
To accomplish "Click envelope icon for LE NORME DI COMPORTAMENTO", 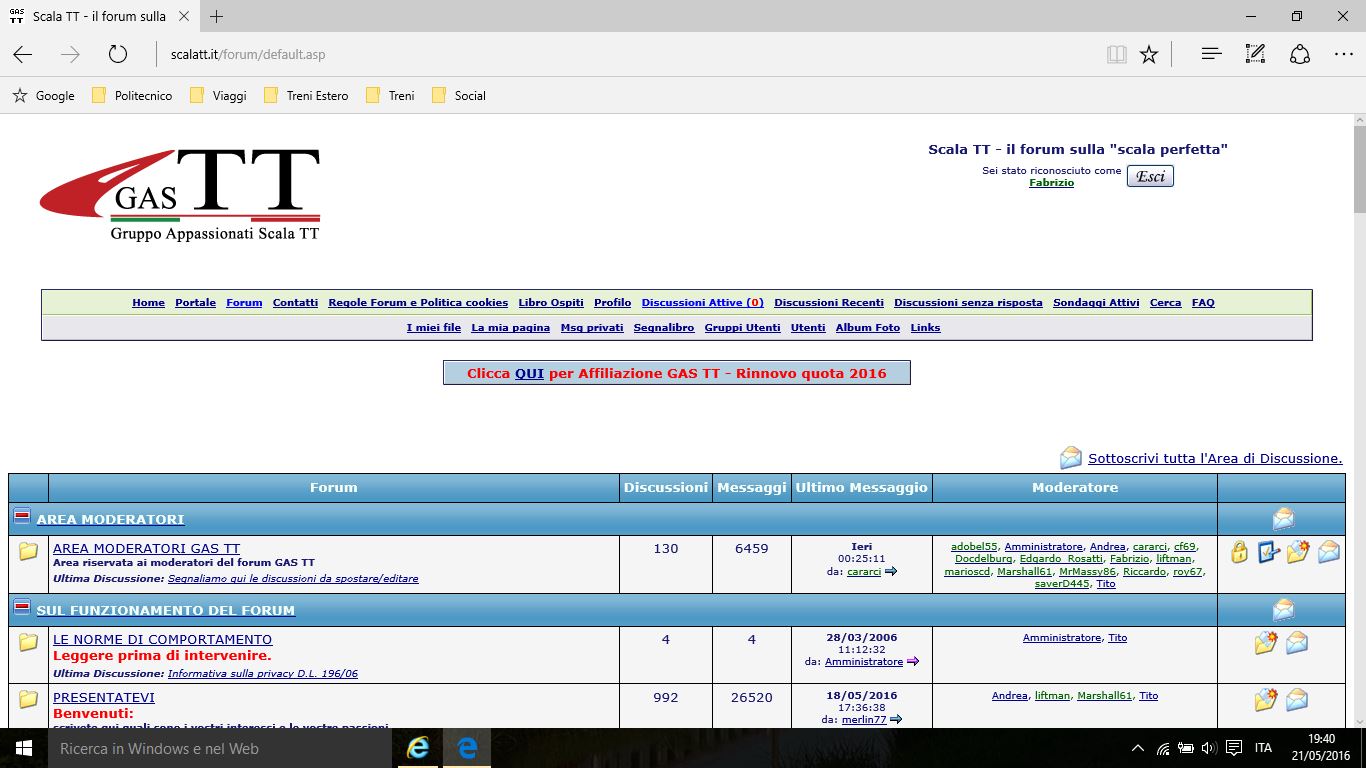I will click(x=1297, y=643).
